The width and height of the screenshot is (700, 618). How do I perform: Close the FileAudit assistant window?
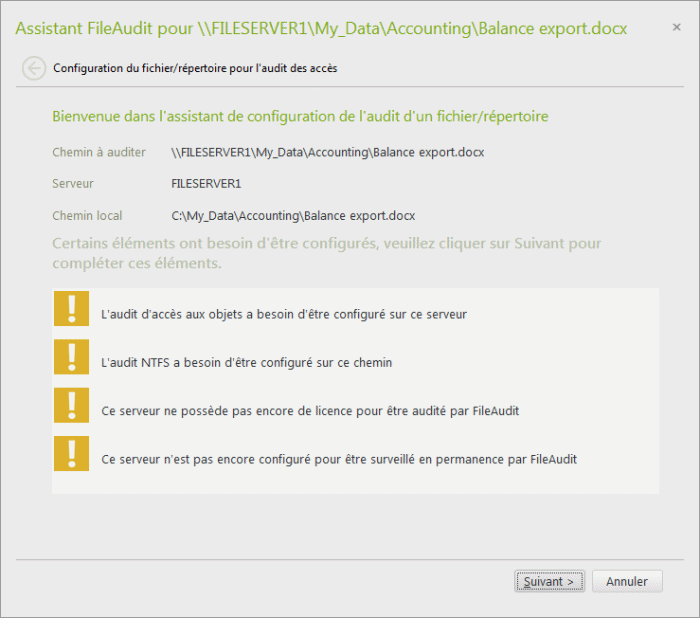677,28
